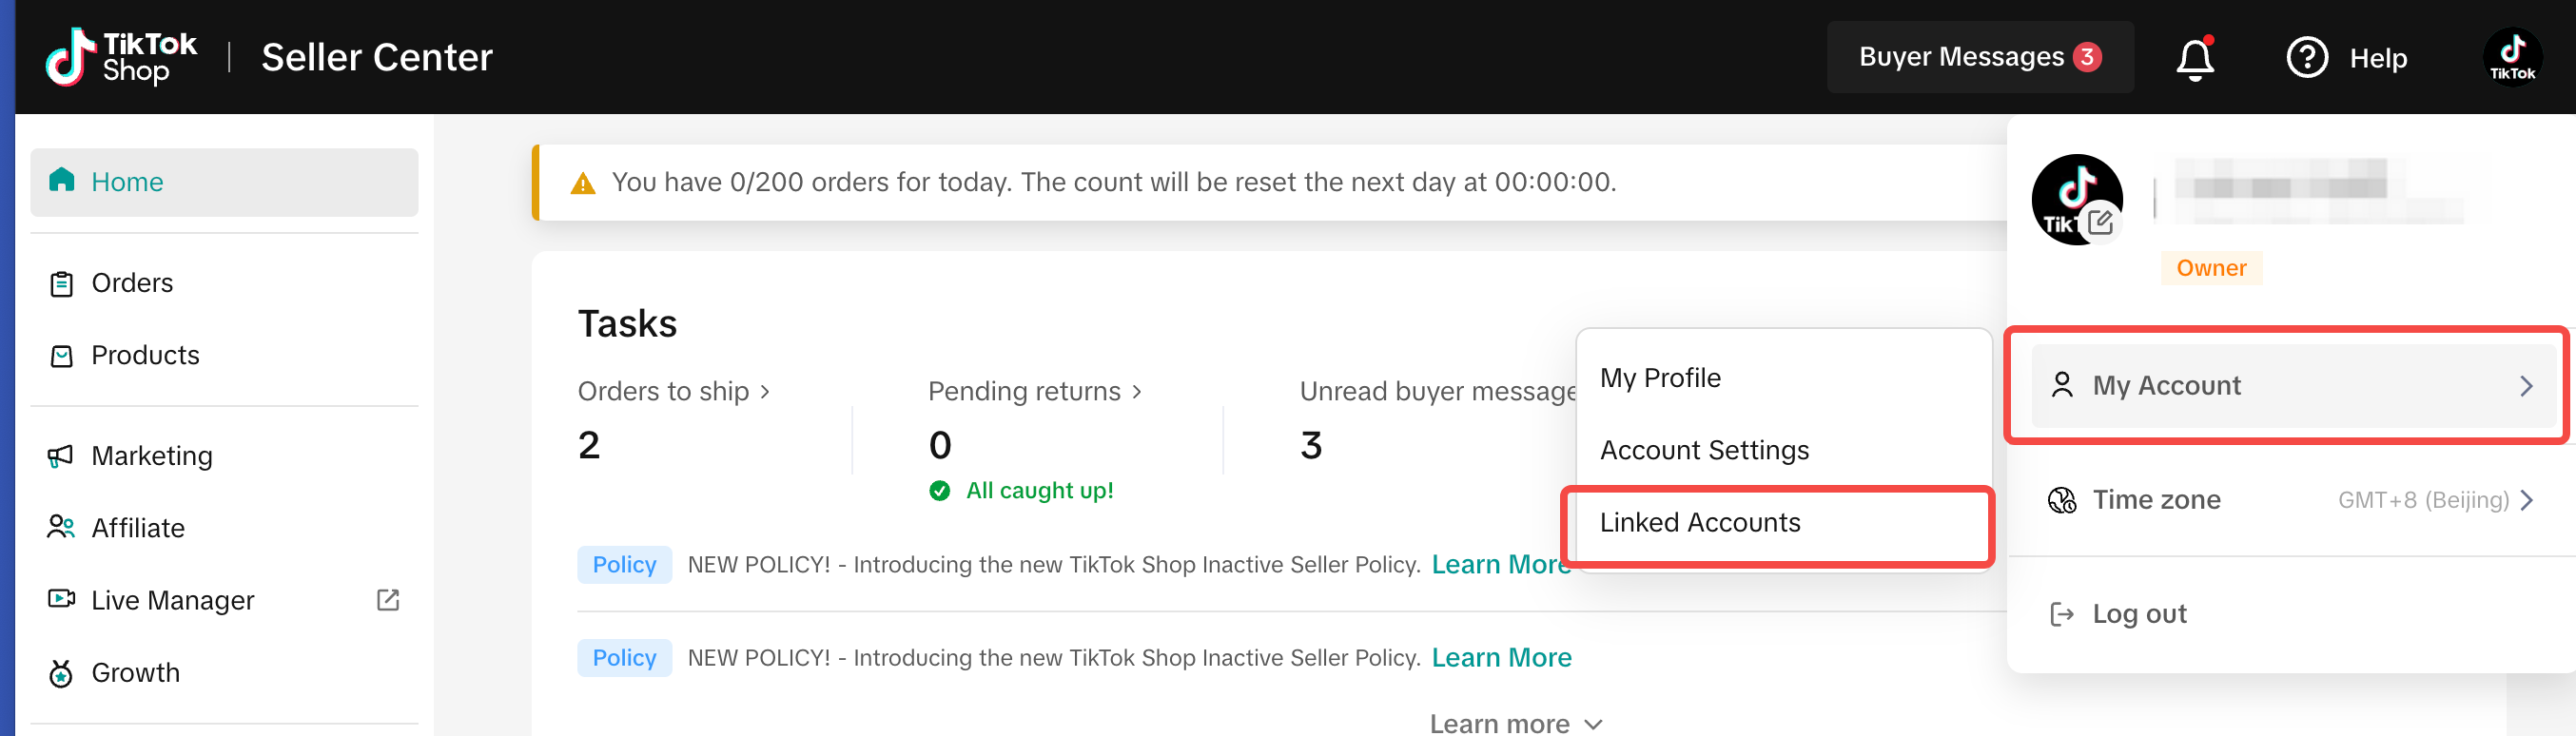
Task: Click first policy Learn More link
Action: [1499, 565]
